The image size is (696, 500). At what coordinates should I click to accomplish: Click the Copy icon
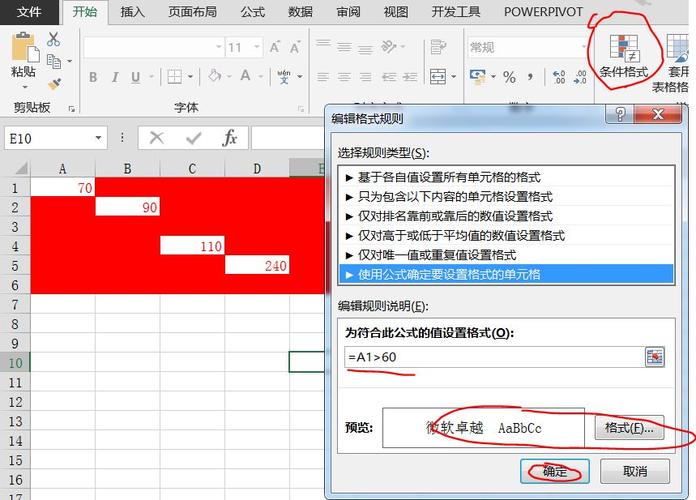[54, 61]
